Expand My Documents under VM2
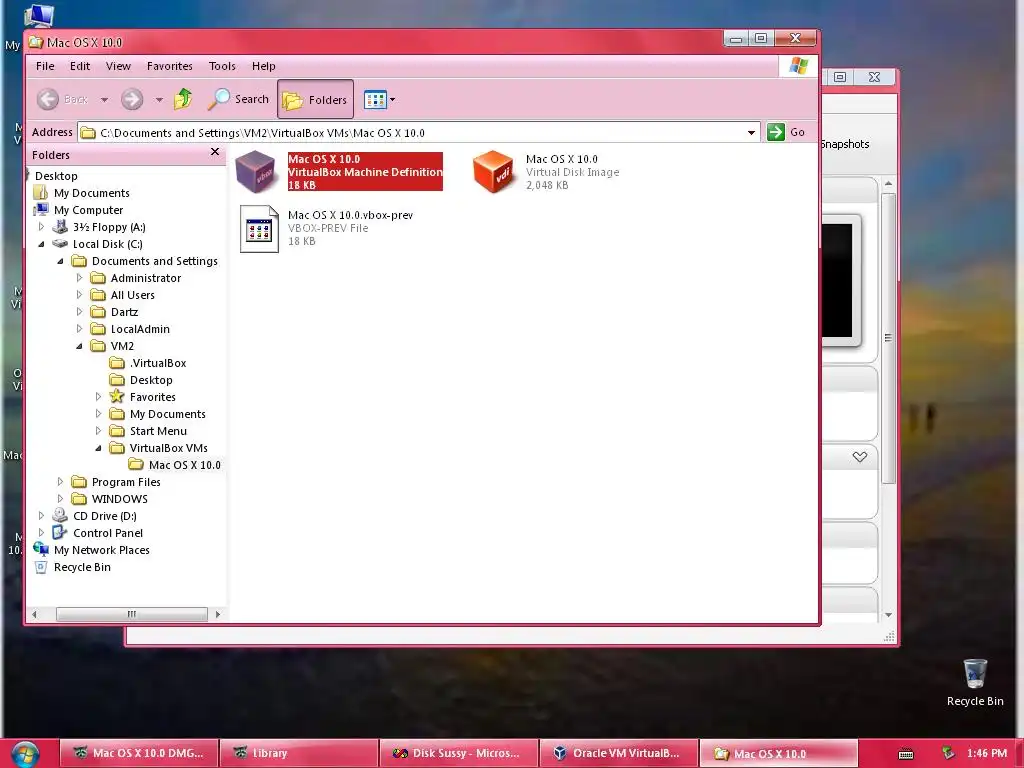The width and height of the screenshot is (1024, 768). [x=98, y=413]
